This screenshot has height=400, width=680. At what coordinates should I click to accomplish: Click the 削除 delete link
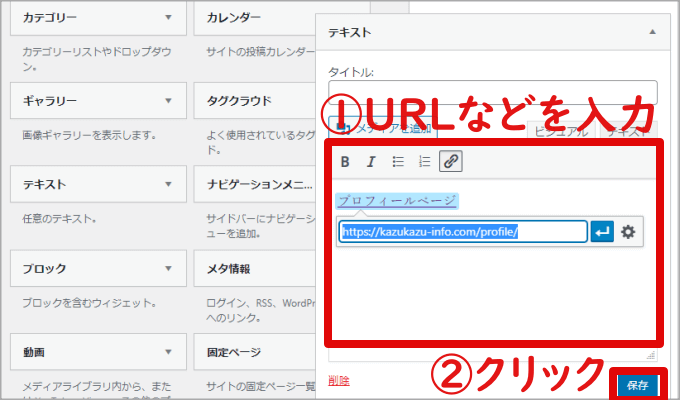click(339, 380)
